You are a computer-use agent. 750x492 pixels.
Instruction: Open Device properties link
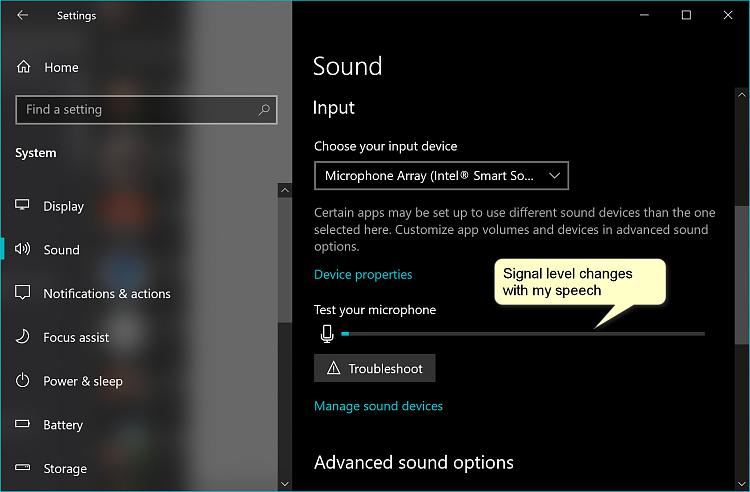tap(363, 274)
